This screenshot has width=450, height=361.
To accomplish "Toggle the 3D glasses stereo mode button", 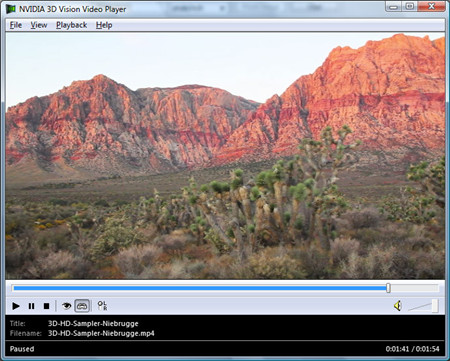I will click(82, 306).
